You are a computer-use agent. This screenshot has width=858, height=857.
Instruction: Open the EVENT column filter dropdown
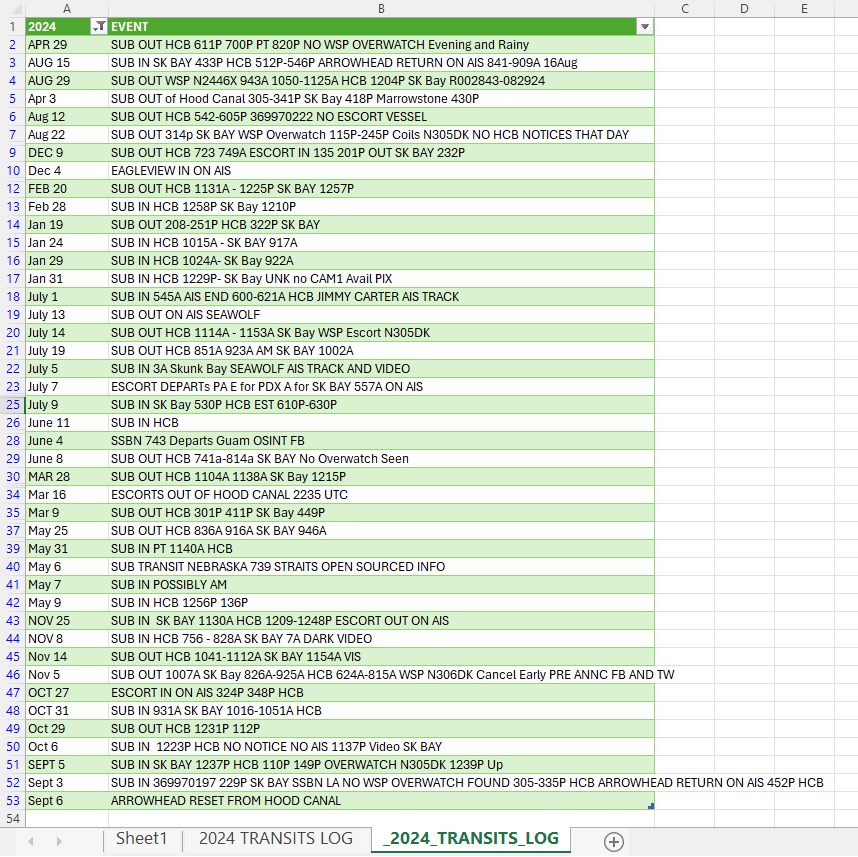(x=645, y=27)
